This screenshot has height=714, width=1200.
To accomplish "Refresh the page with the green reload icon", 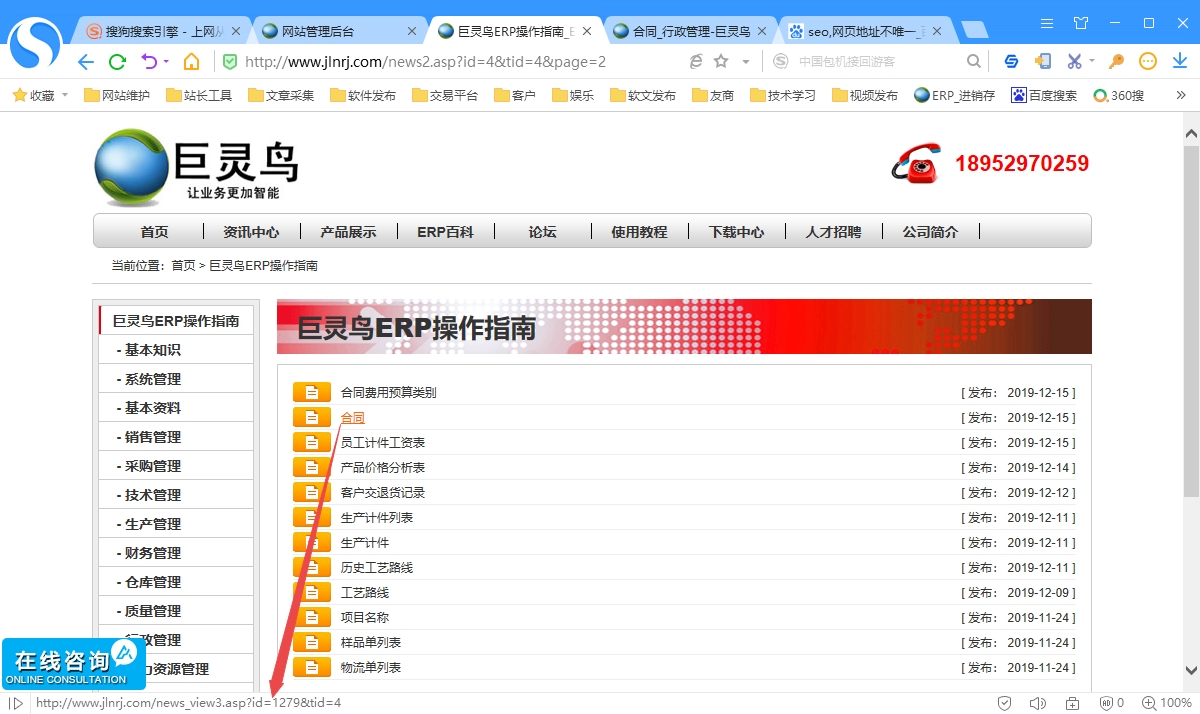I will point(117,62).
